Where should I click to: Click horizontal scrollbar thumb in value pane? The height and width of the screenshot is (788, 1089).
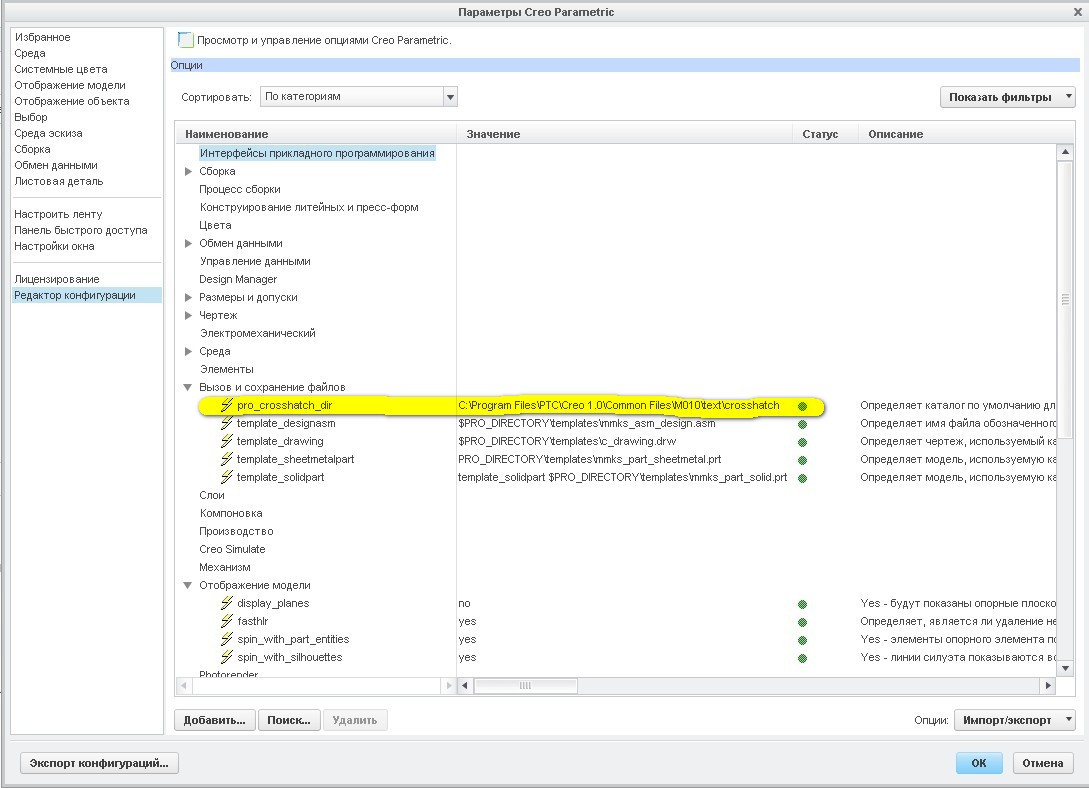pos(525,685)
